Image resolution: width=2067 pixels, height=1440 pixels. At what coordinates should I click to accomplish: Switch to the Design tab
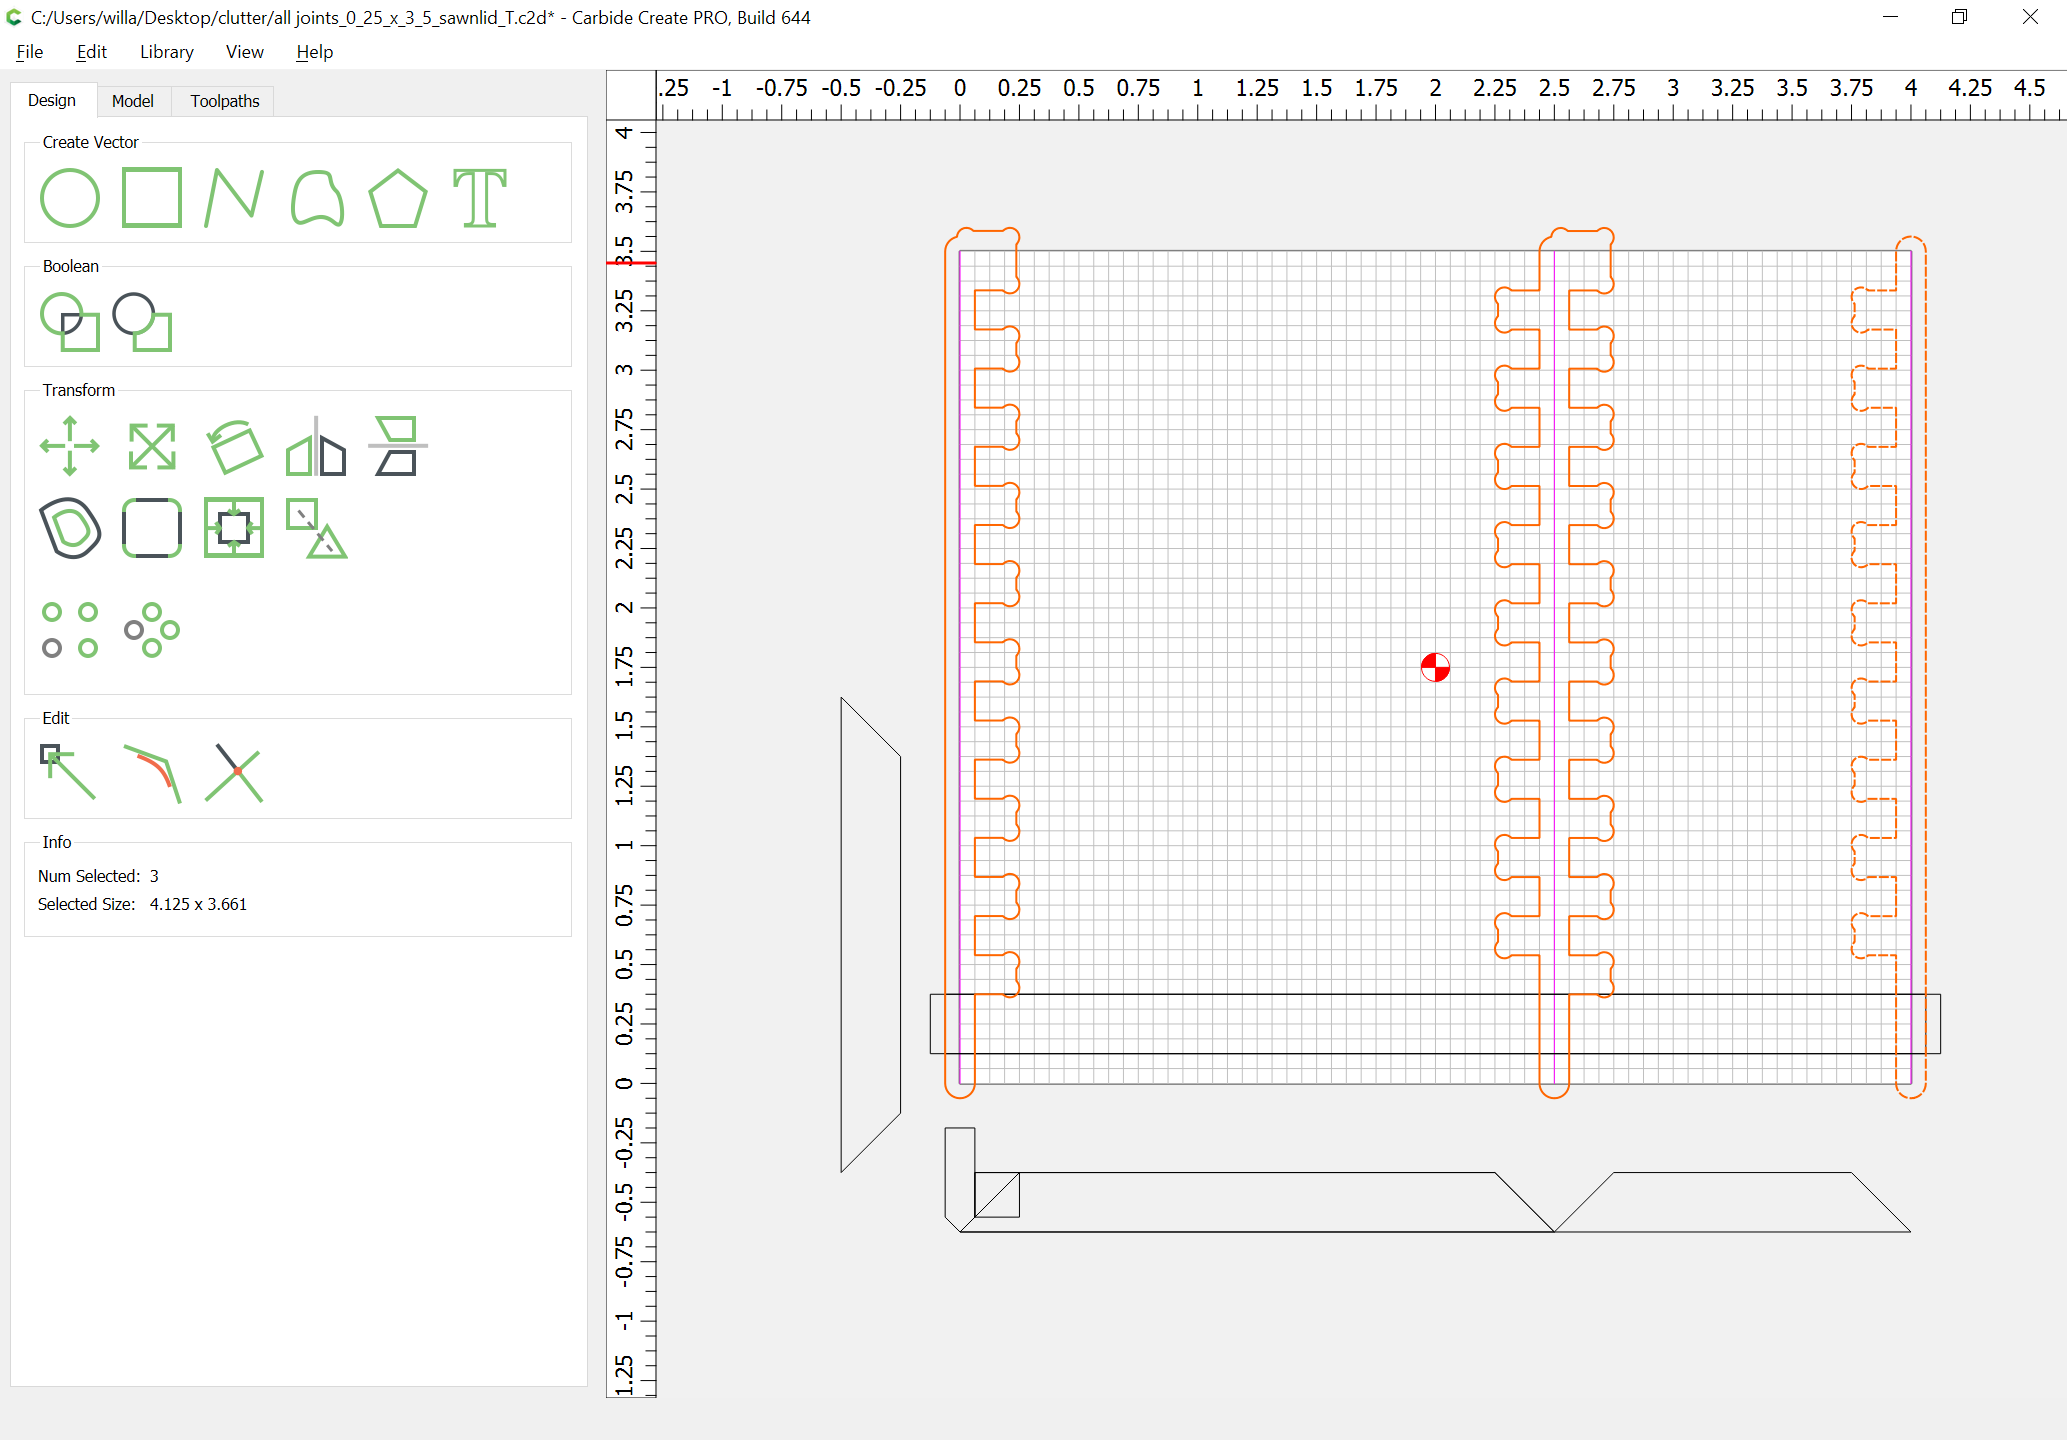(52, 100)
